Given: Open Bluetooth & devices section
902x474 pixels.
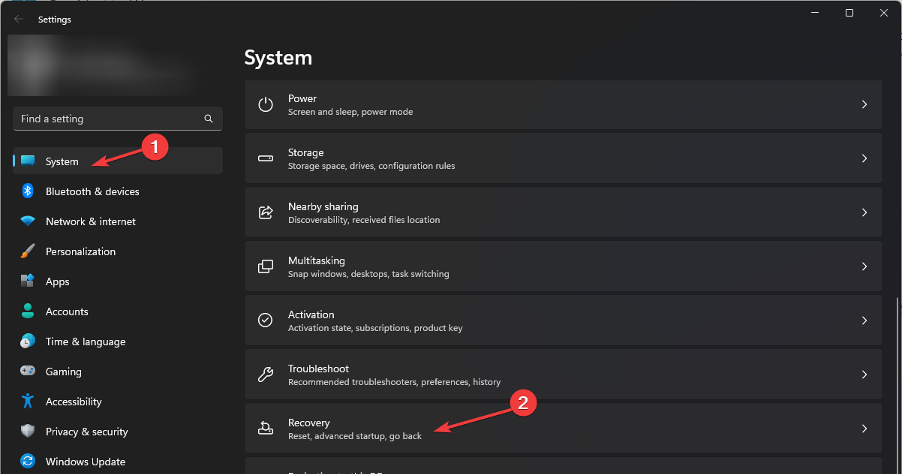Looking at the screenshot, I should point(118,191).
